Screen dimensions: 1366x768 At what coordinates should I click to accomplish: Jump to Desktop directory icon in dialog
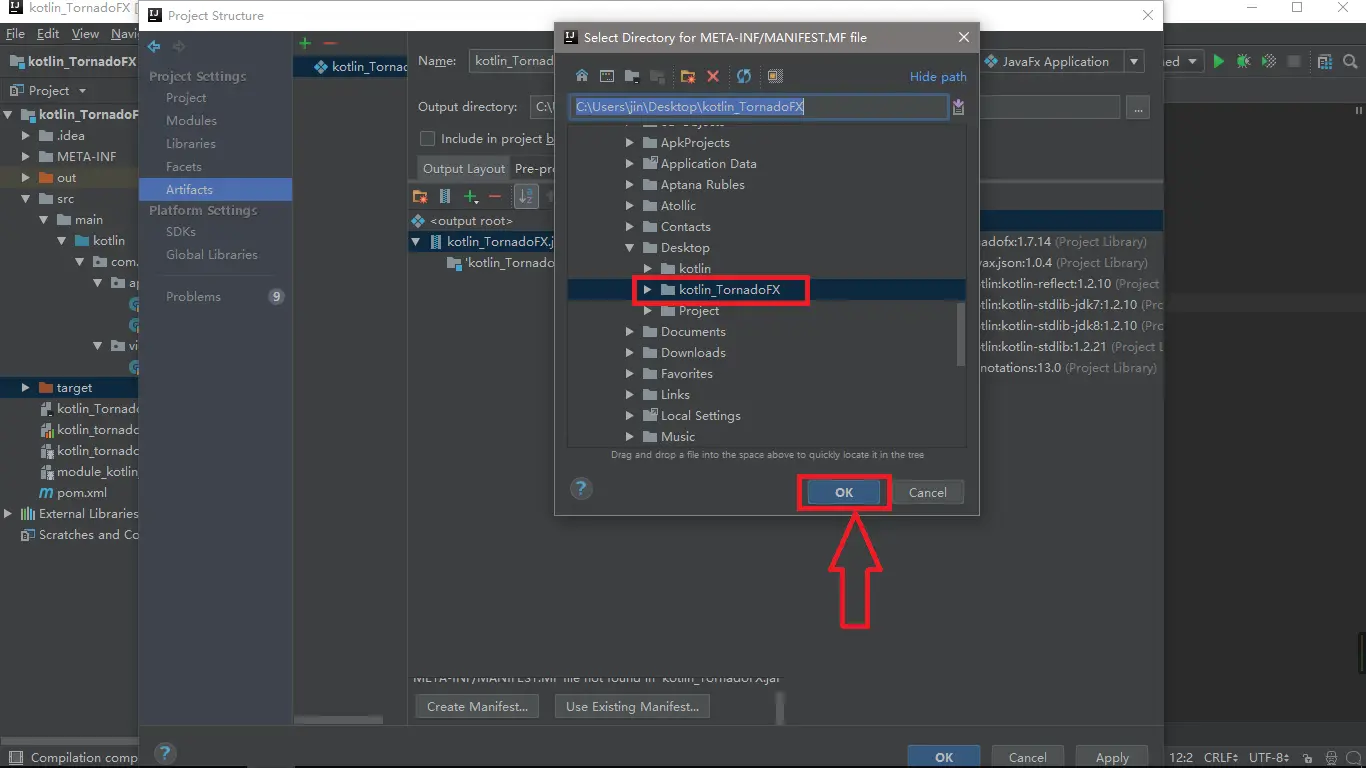click(x=607, y=76)
